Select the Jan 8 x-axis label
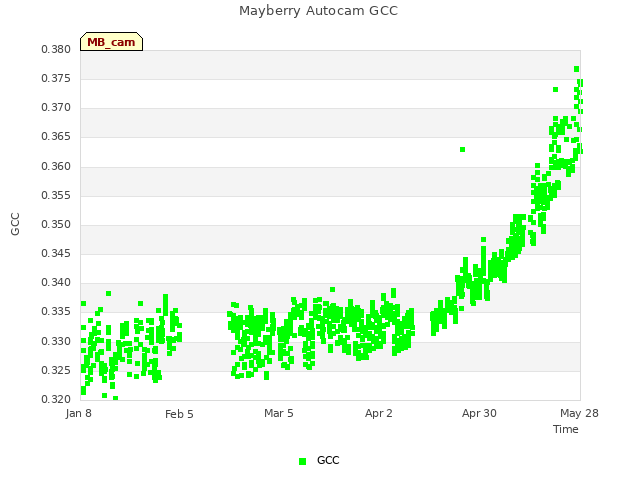This screenshot has height=480, width=640. (78, 413)
